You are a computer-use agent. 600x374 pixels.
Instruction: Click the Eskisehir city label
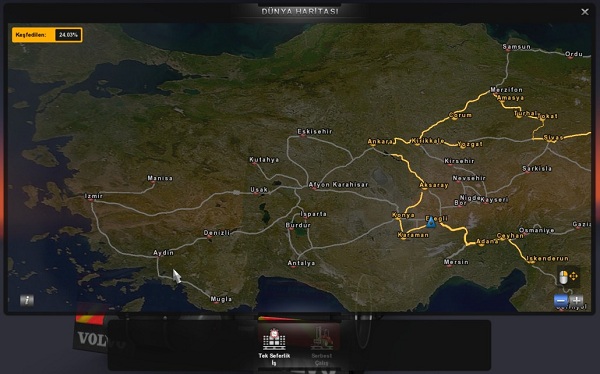(x=315, y=131)
